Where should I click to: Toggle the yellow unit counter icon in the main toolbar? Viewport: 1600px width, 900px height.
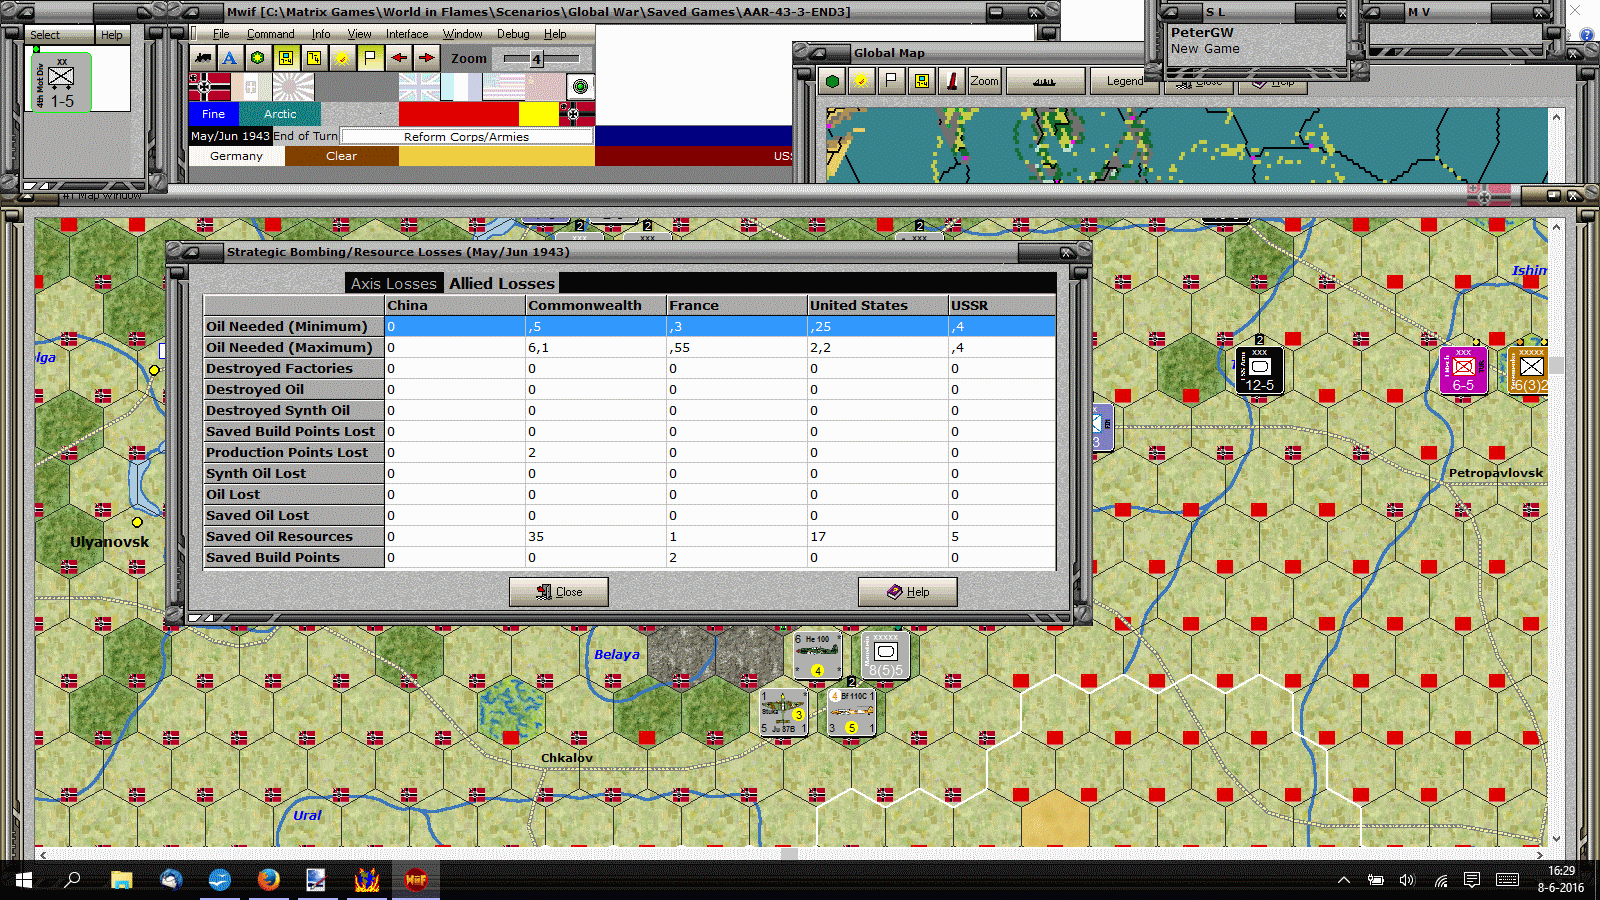286,58
